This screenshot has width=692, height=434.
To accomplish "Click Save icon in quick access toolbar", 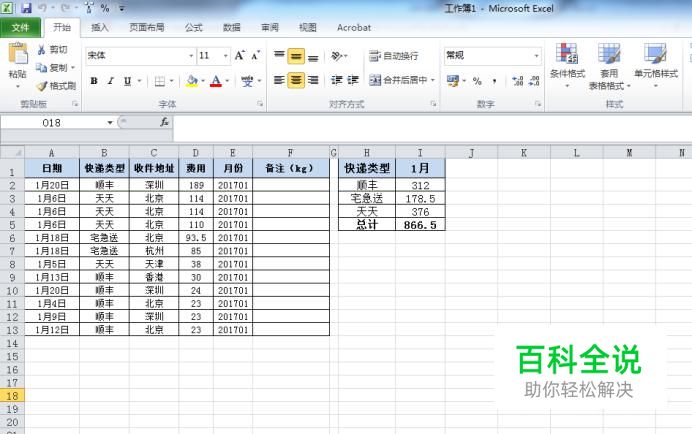I will [x=26, y=8].
